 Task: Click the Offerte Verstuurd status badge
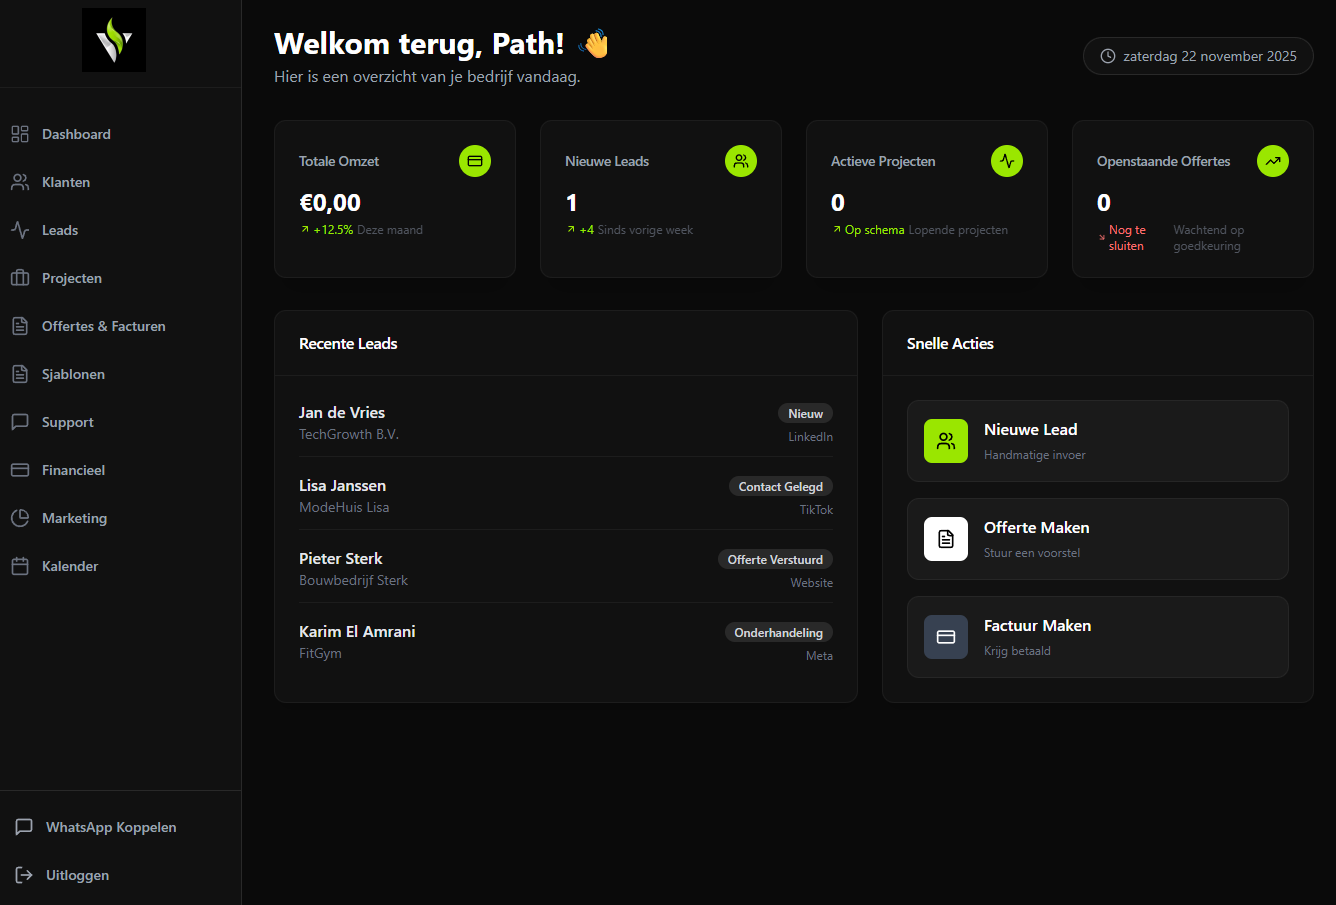click(775, 560)
